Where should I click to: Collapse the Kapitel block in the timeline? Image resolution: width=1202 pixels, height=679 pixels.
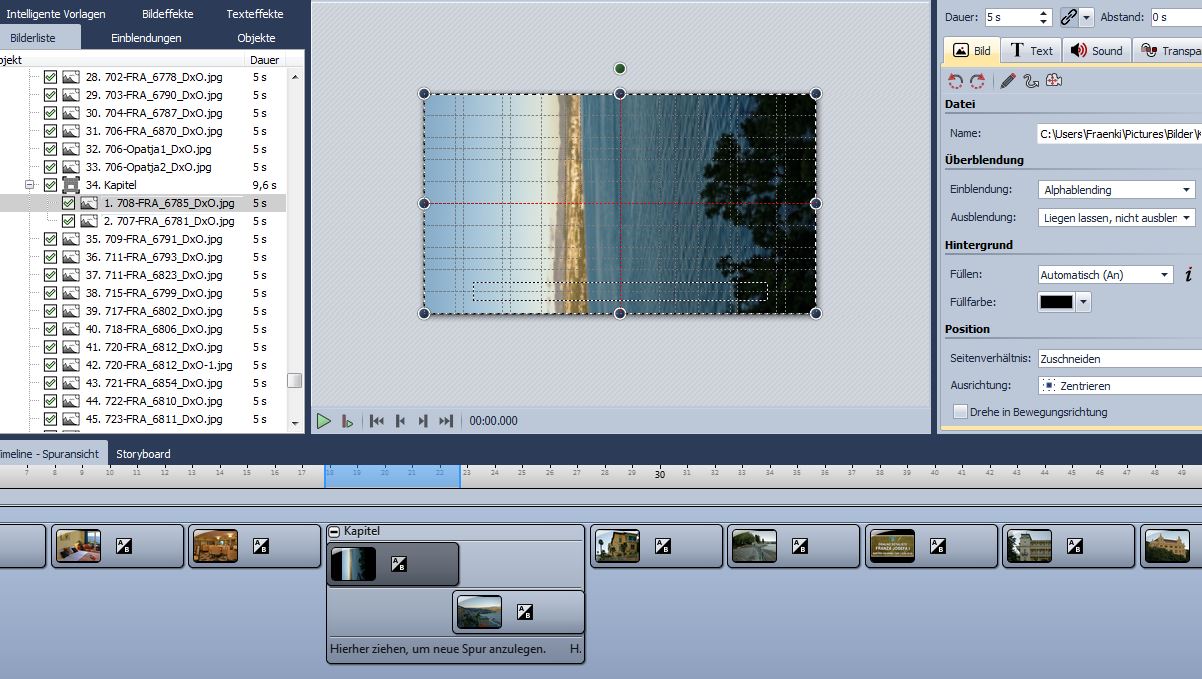pos(335,532)
